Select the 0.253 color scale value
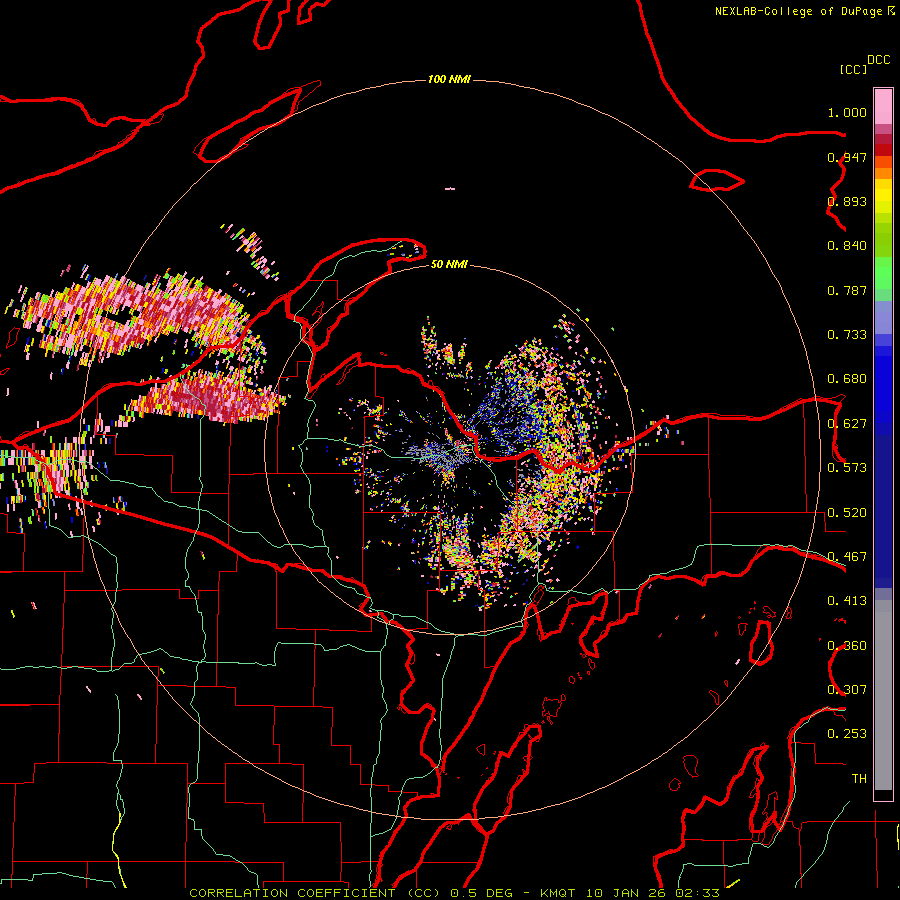900x900 pixels. tap(847, 734)
